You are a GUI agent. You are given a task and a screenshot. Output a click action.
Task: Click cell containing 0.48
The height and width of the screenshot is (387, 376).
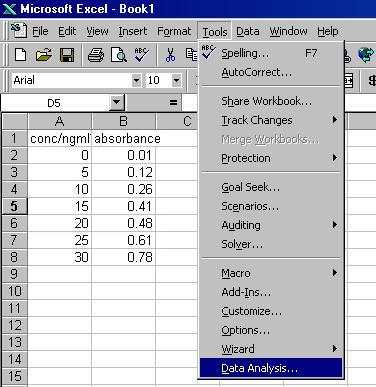tap(123, 223)
